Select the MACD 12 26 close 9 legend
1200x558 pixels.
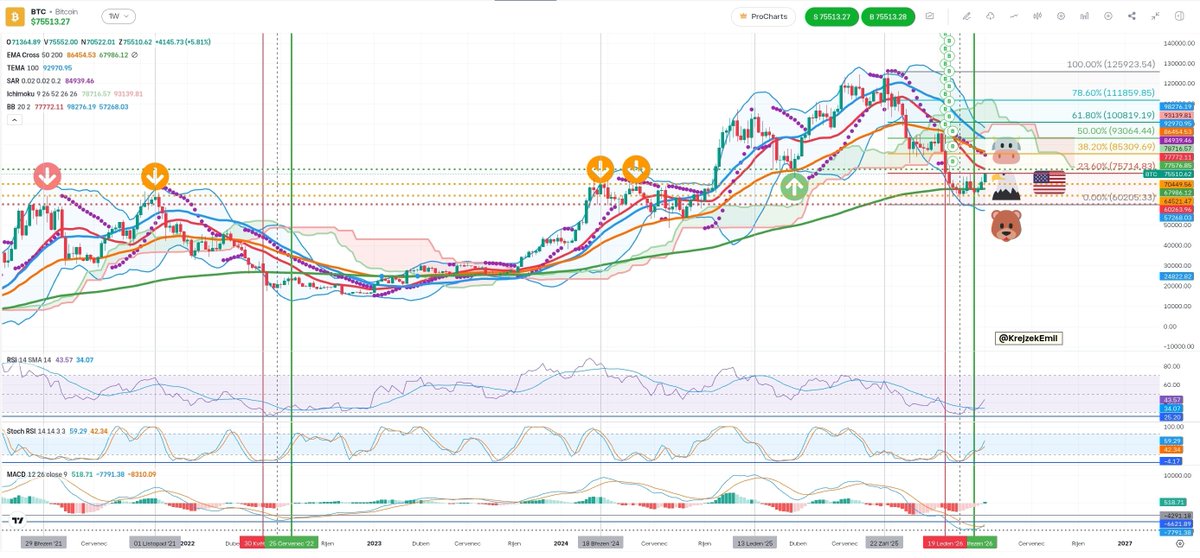tap(36, 473)
